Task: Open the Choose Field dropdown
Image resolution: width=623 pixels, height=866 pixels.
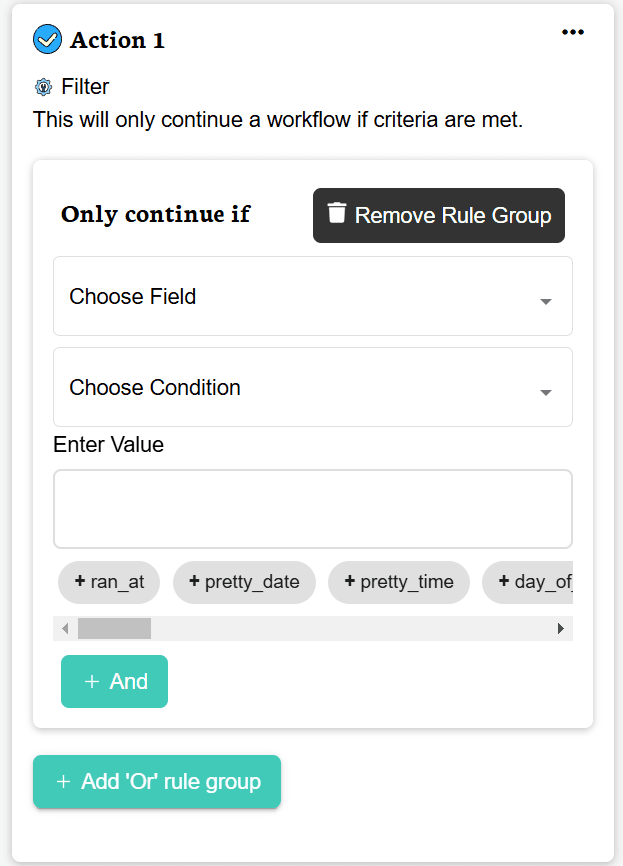Action: pos(312,296)
